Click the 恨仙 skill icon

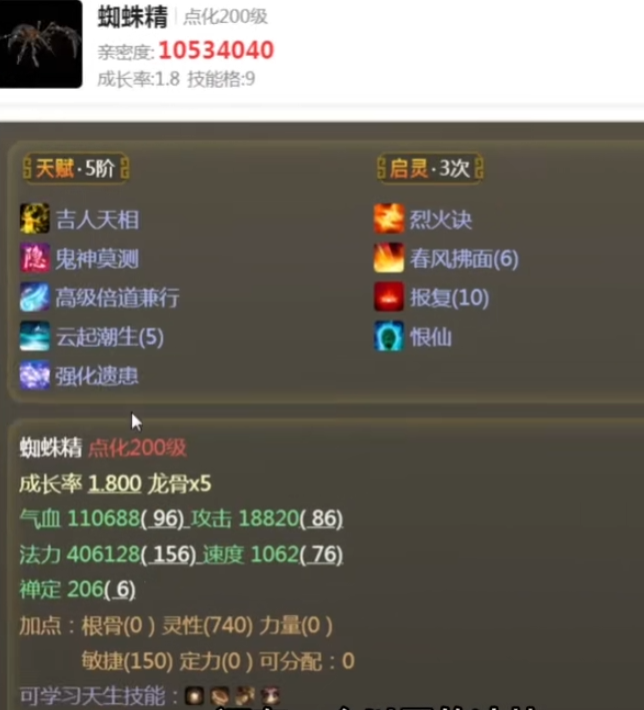point(389,336)
